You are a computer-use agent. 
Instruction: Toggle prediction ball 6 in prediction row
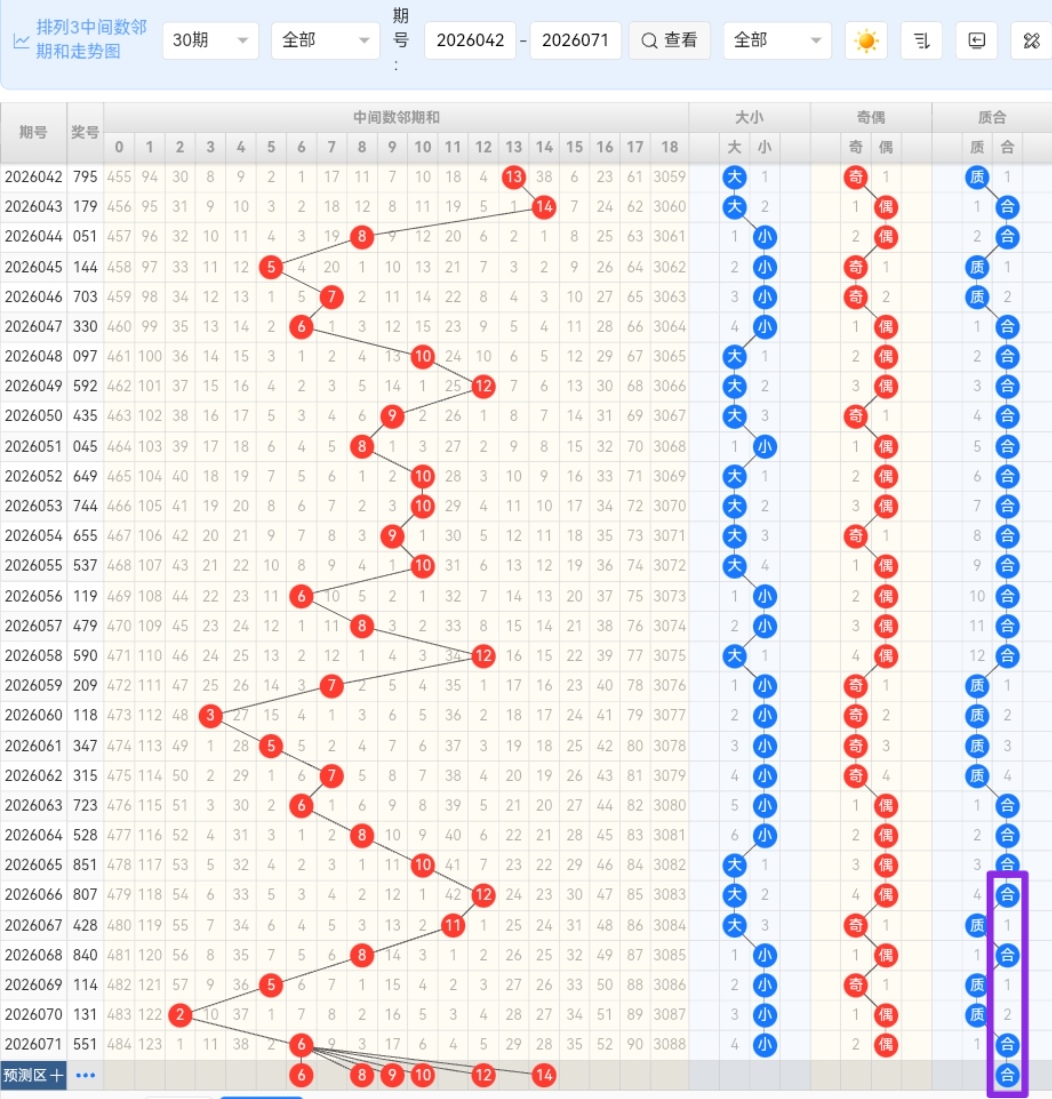[301, 1075]
